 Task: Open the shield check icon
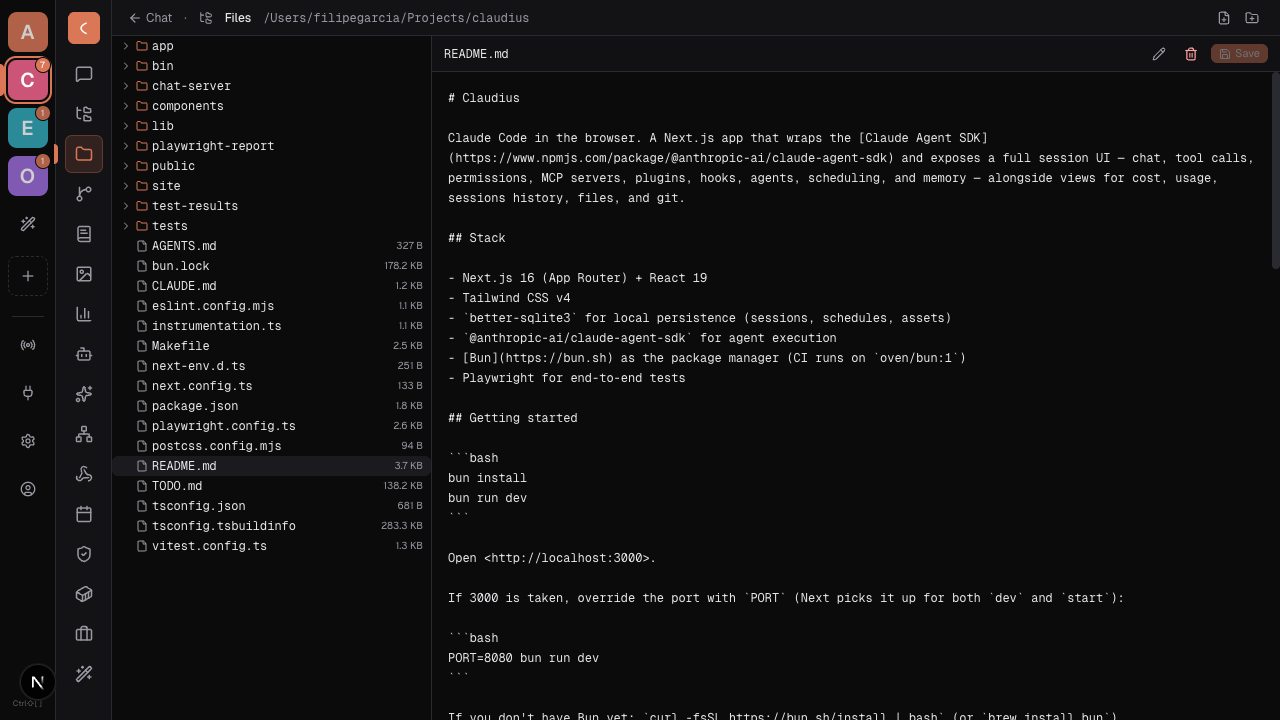tap(84, 554)
